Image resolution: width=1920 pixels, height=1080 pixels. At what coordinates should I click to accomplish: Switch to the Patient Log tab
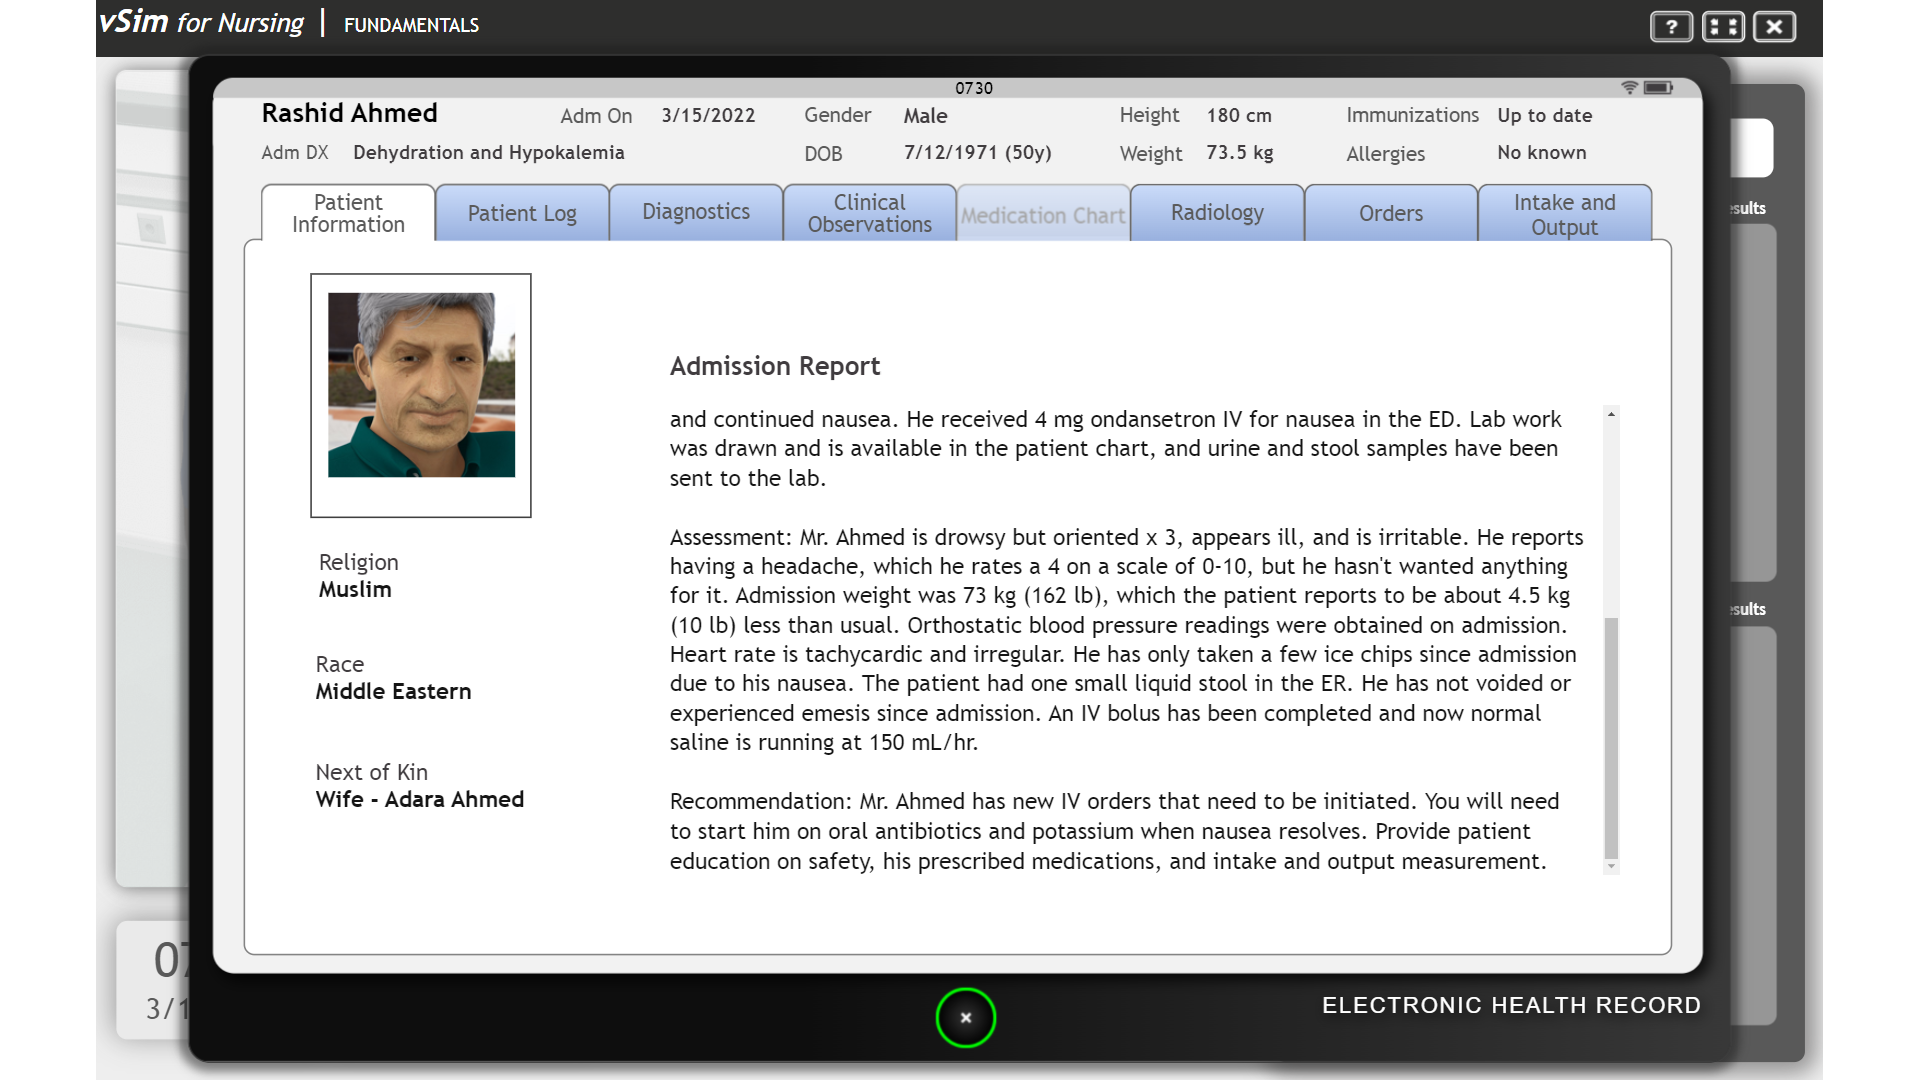pyautogui.click(x=522, y=213)
